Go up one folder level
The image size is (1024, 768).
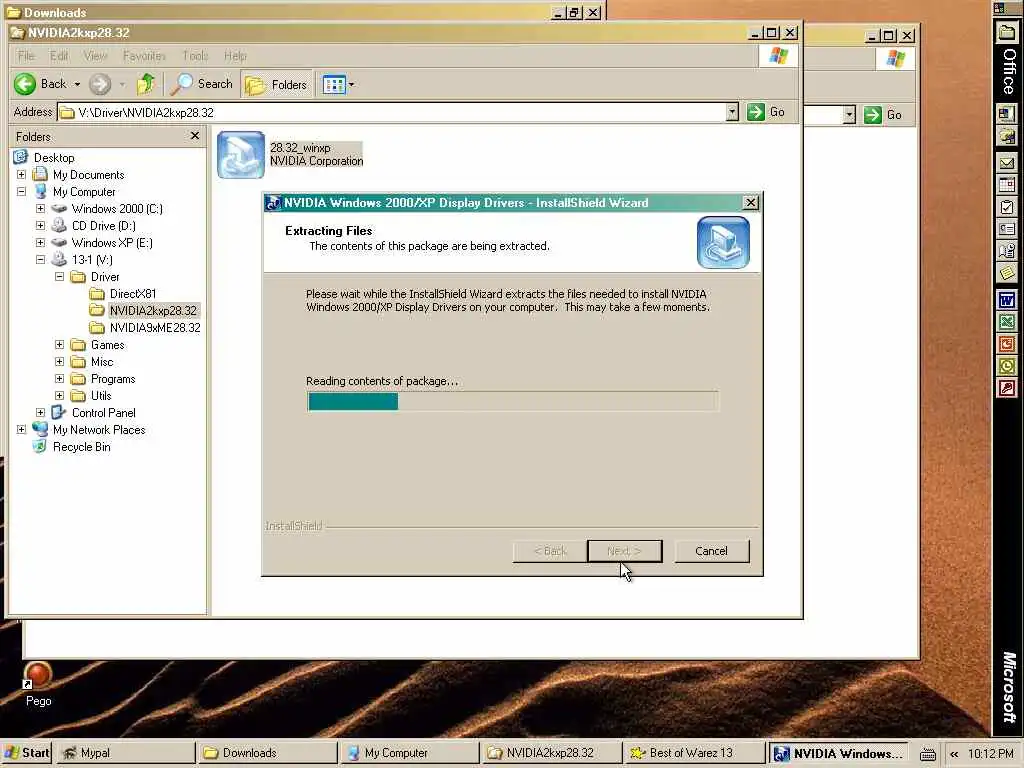pos(146,84)
